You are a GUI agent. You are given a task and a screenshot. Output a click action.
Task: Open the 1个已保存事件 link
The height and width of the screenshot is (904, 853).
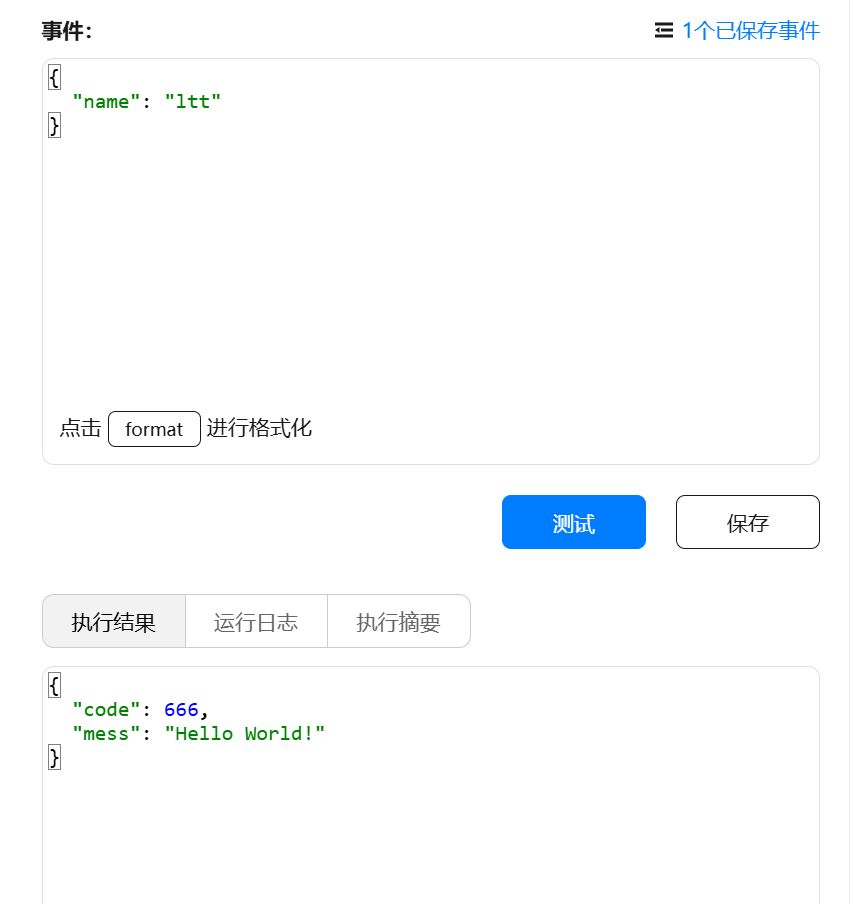click(x=750, y=31)
